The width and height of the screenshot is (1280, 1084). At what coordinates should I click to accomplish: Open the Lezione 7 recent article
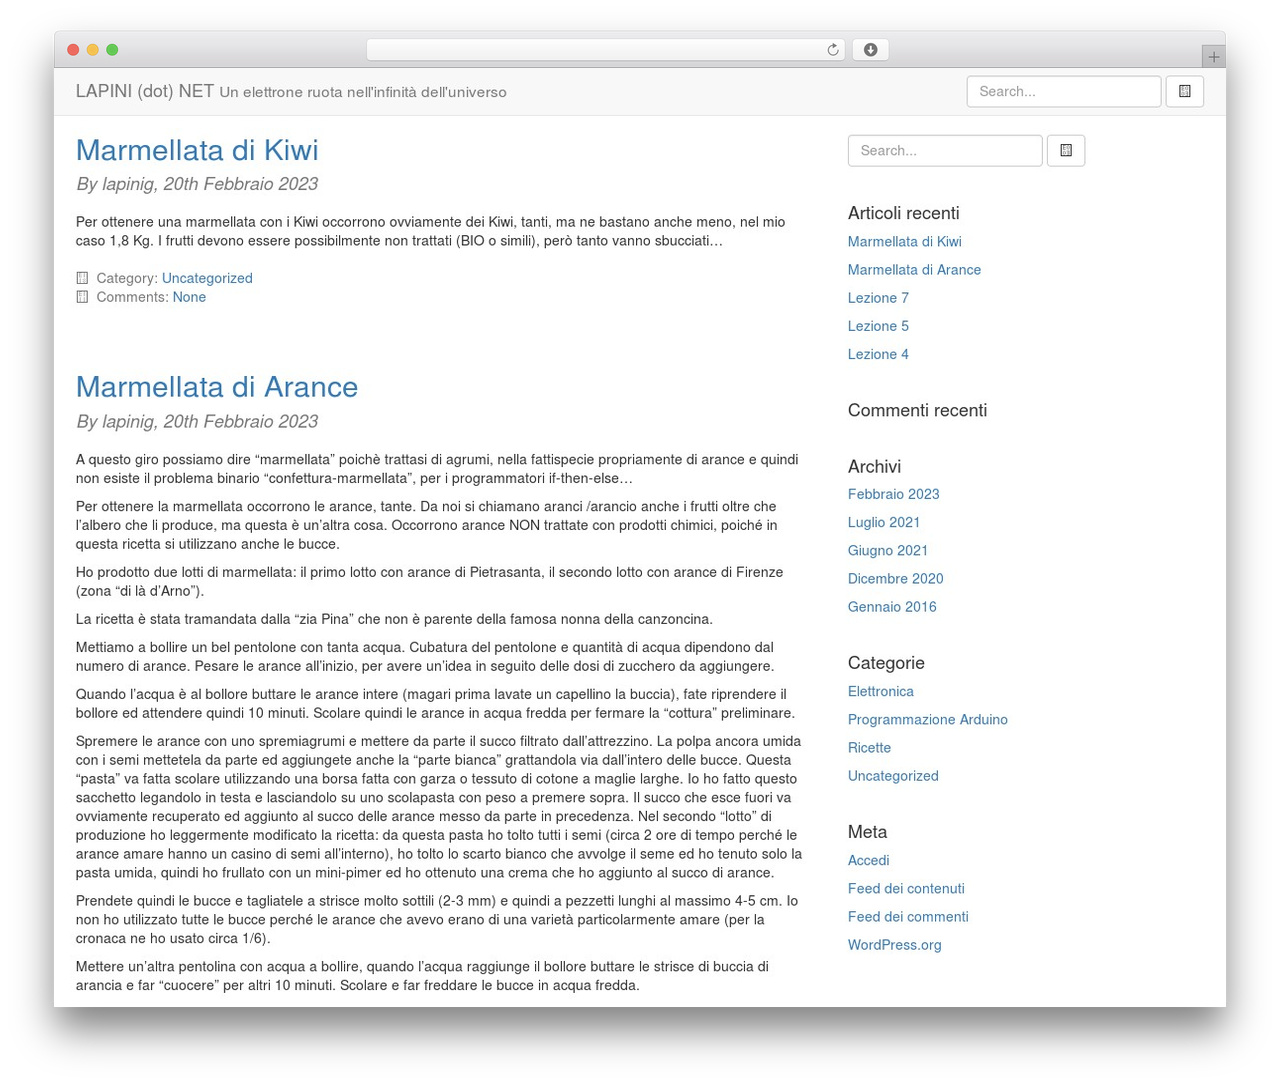click(x=878, y=297)
